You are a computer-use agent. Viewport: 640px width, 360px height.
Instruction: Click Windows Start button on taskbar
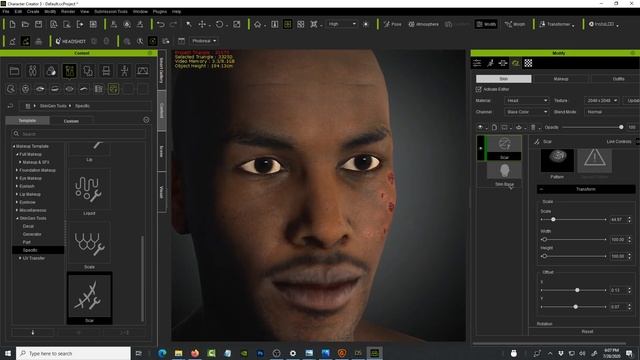click(x=7, y=353)
